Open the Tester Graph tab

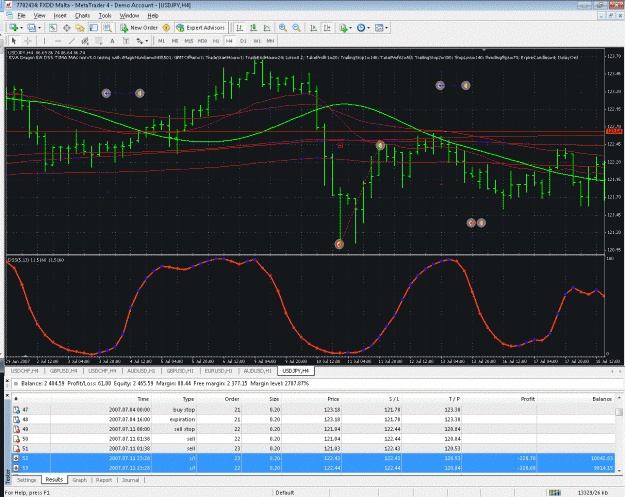pos(79,480)
